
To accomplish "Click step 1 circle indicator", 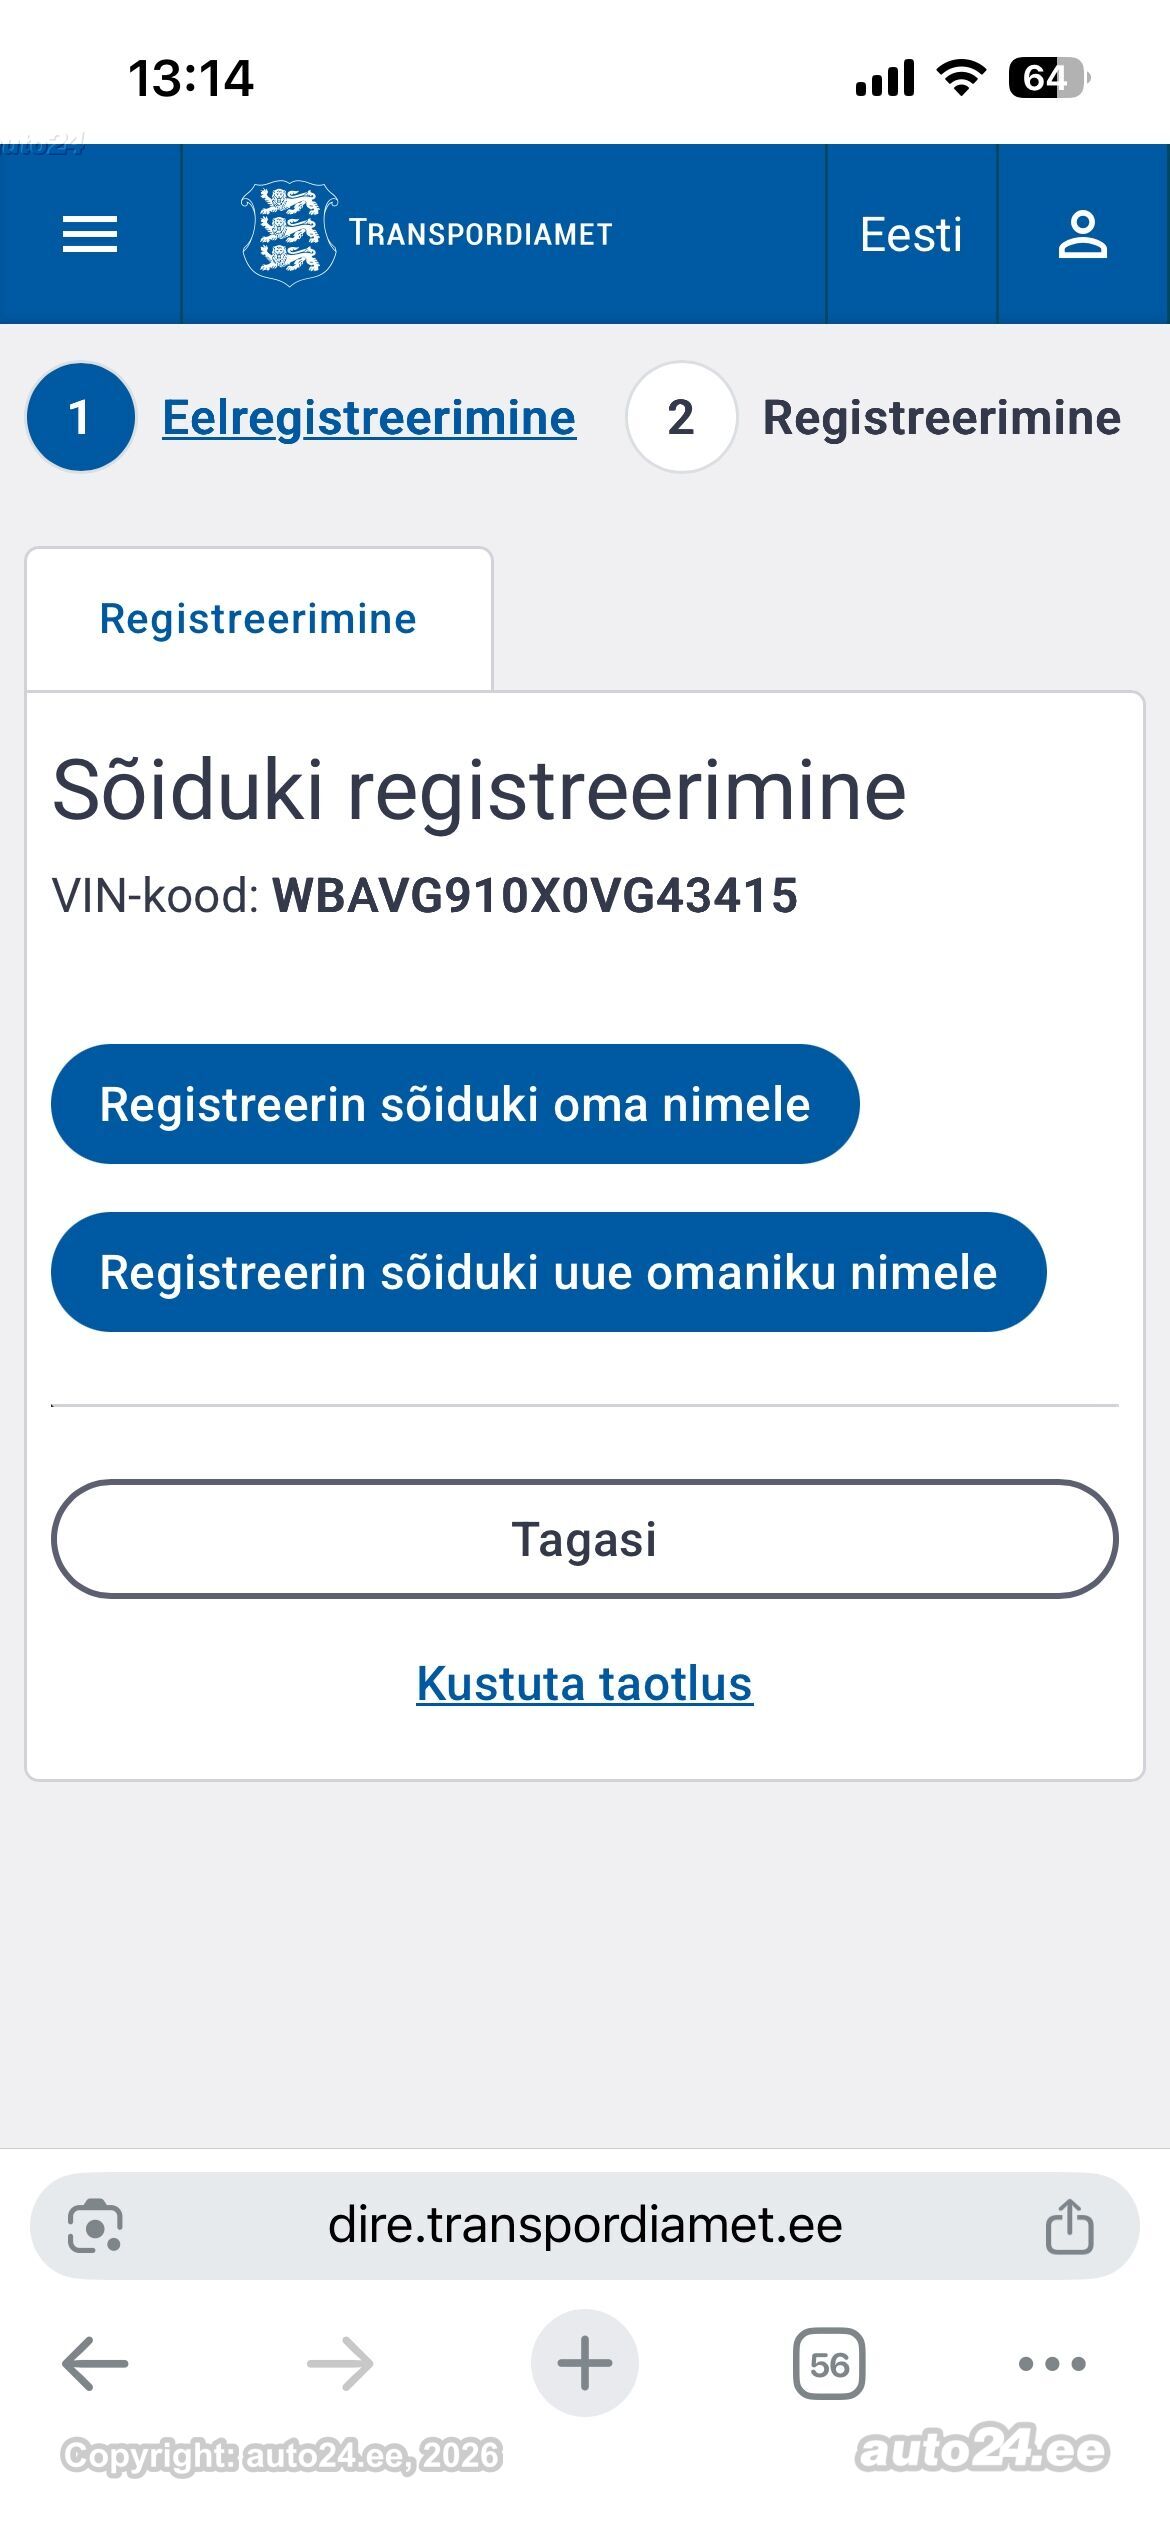I will (x=81, y=417).
